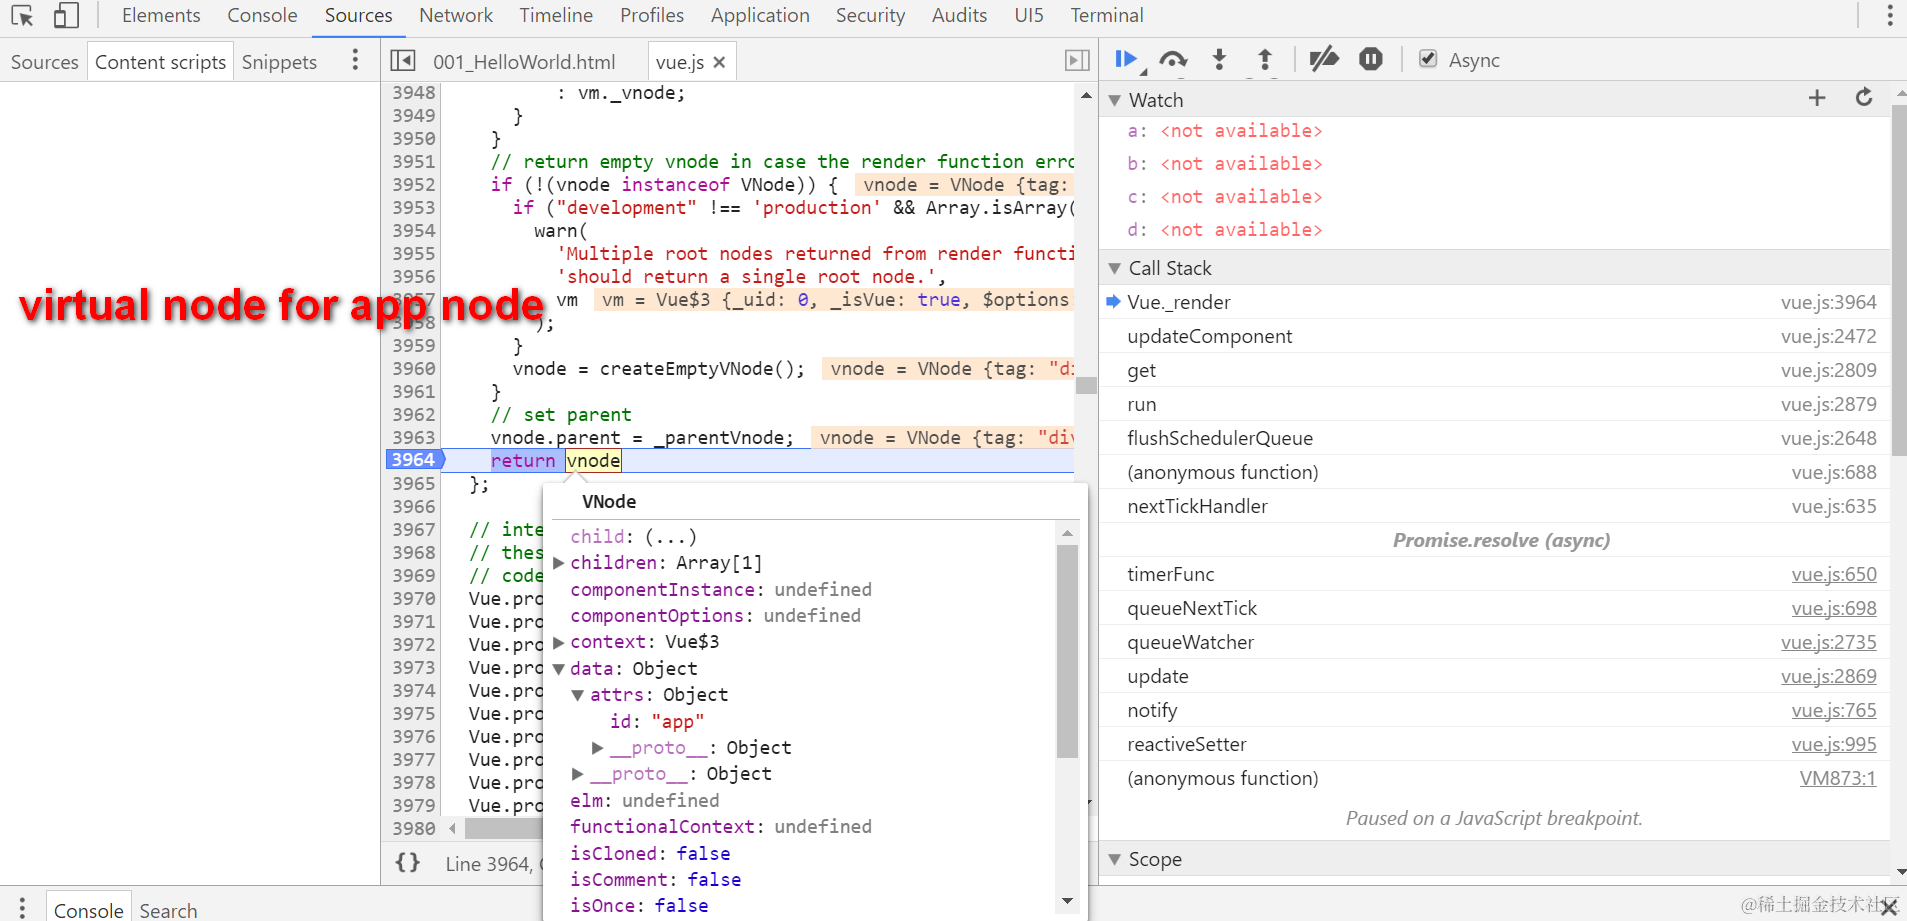
Task: Toggle pause on exceptions
Action: [x=1371, y=60]
